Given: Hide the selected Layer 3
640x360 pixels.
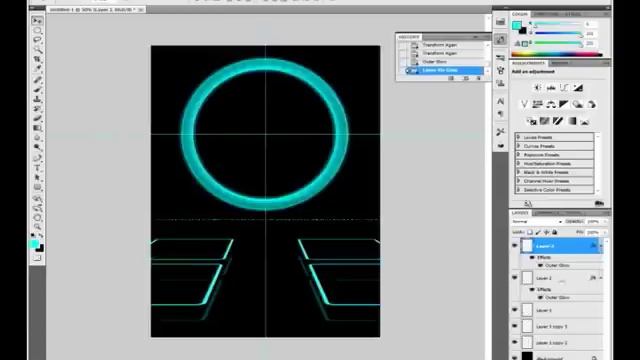Looking at the screenshot, I should (x=515, y=246).
